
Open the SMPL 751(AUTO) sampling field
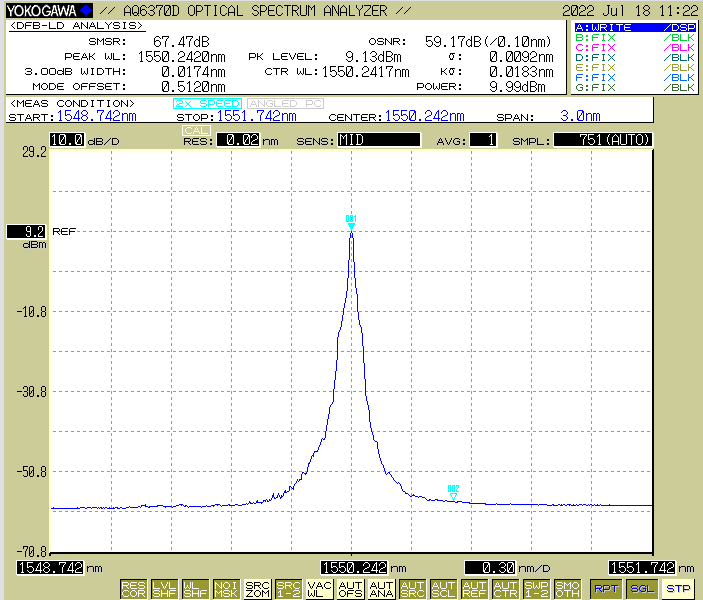click(x=603, y=140)
